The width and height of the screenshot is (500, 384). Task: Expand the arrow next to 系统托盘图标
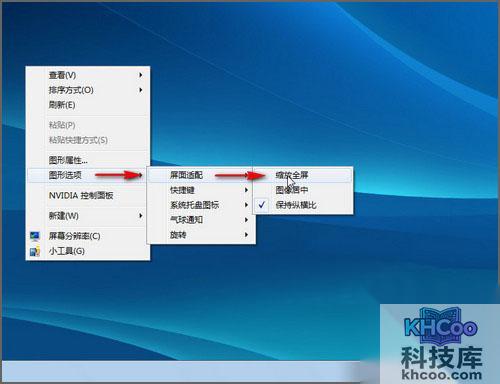(246, 205)
